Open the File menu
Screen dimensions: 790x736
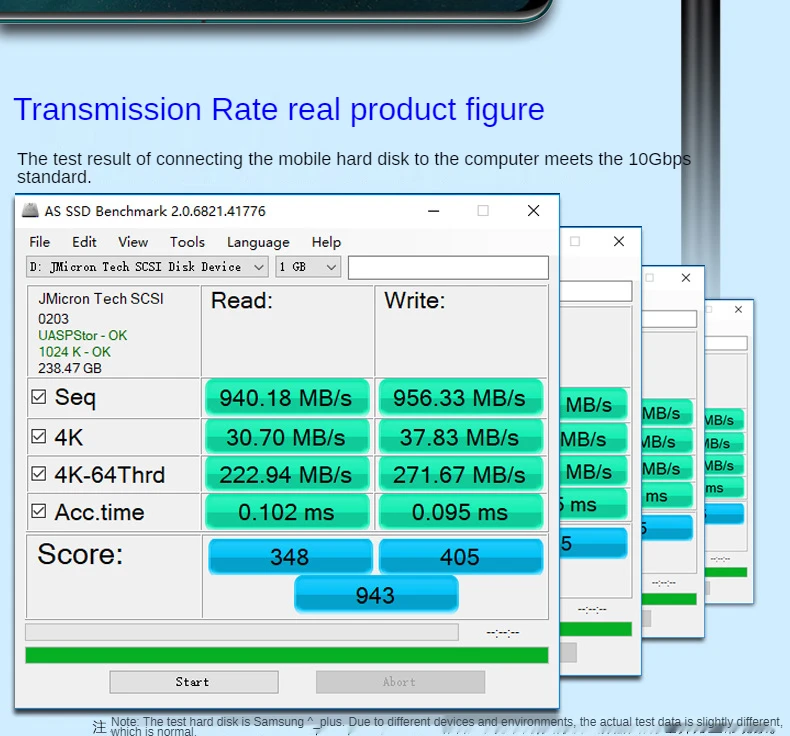click(x=40, y=242)
